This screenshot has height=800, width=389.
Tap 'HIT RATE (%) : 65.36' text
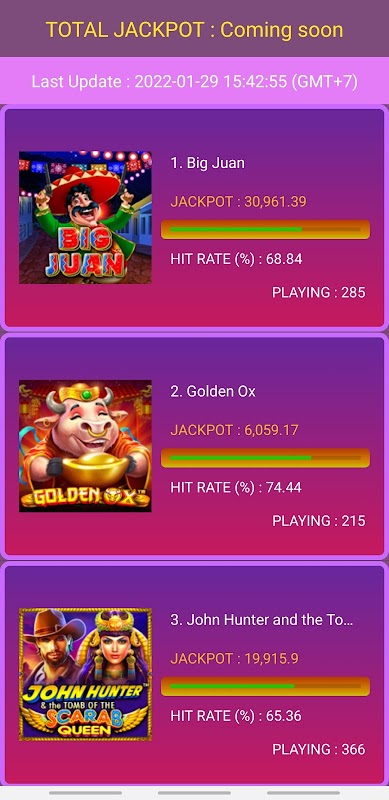pos(236,716)
